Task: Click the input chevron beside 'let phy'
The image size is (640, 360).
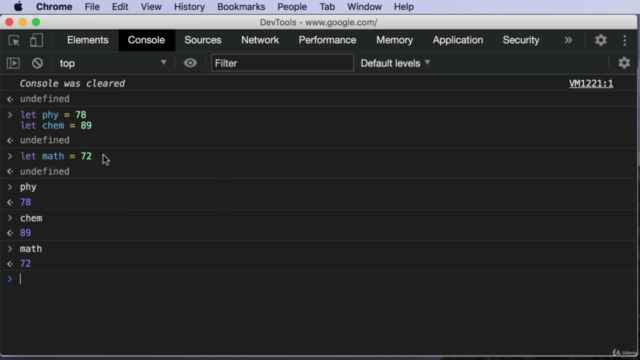Action: tap(10, 115)
